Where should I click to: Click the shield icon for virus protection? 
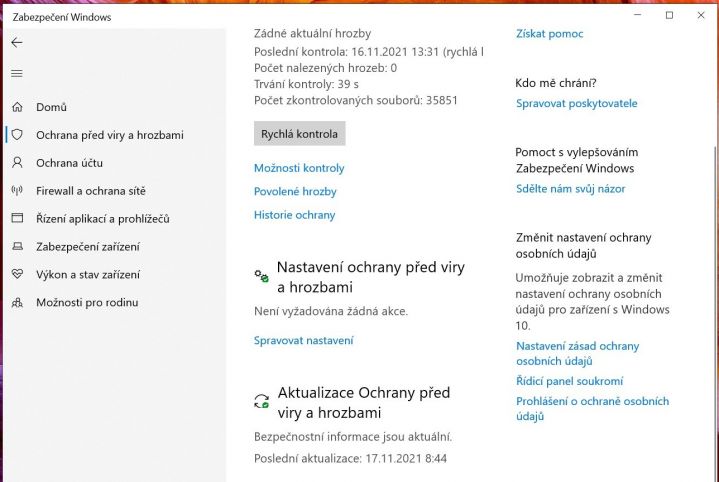coord(17,135)
